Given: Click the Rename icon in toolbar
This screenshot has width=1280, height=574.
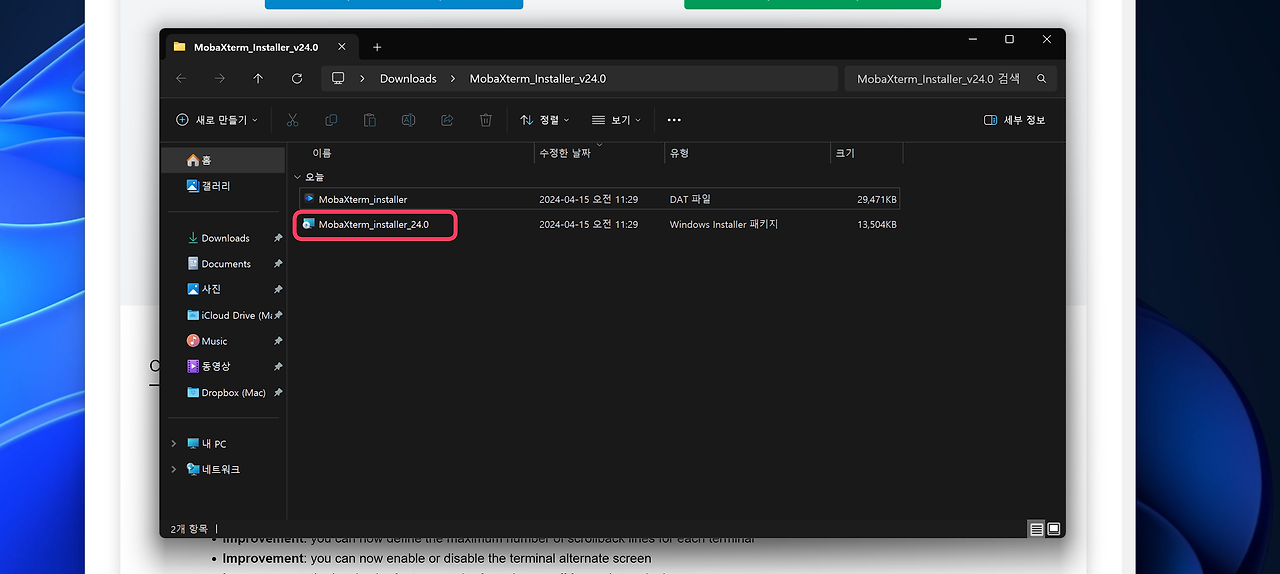Looking at the screenshot, I should 408,120.
